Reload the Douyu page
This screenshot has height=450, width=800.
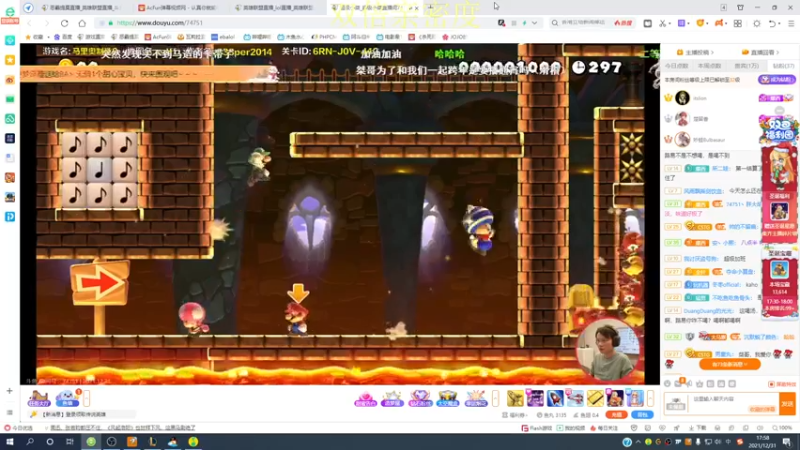tap(64, 23)
